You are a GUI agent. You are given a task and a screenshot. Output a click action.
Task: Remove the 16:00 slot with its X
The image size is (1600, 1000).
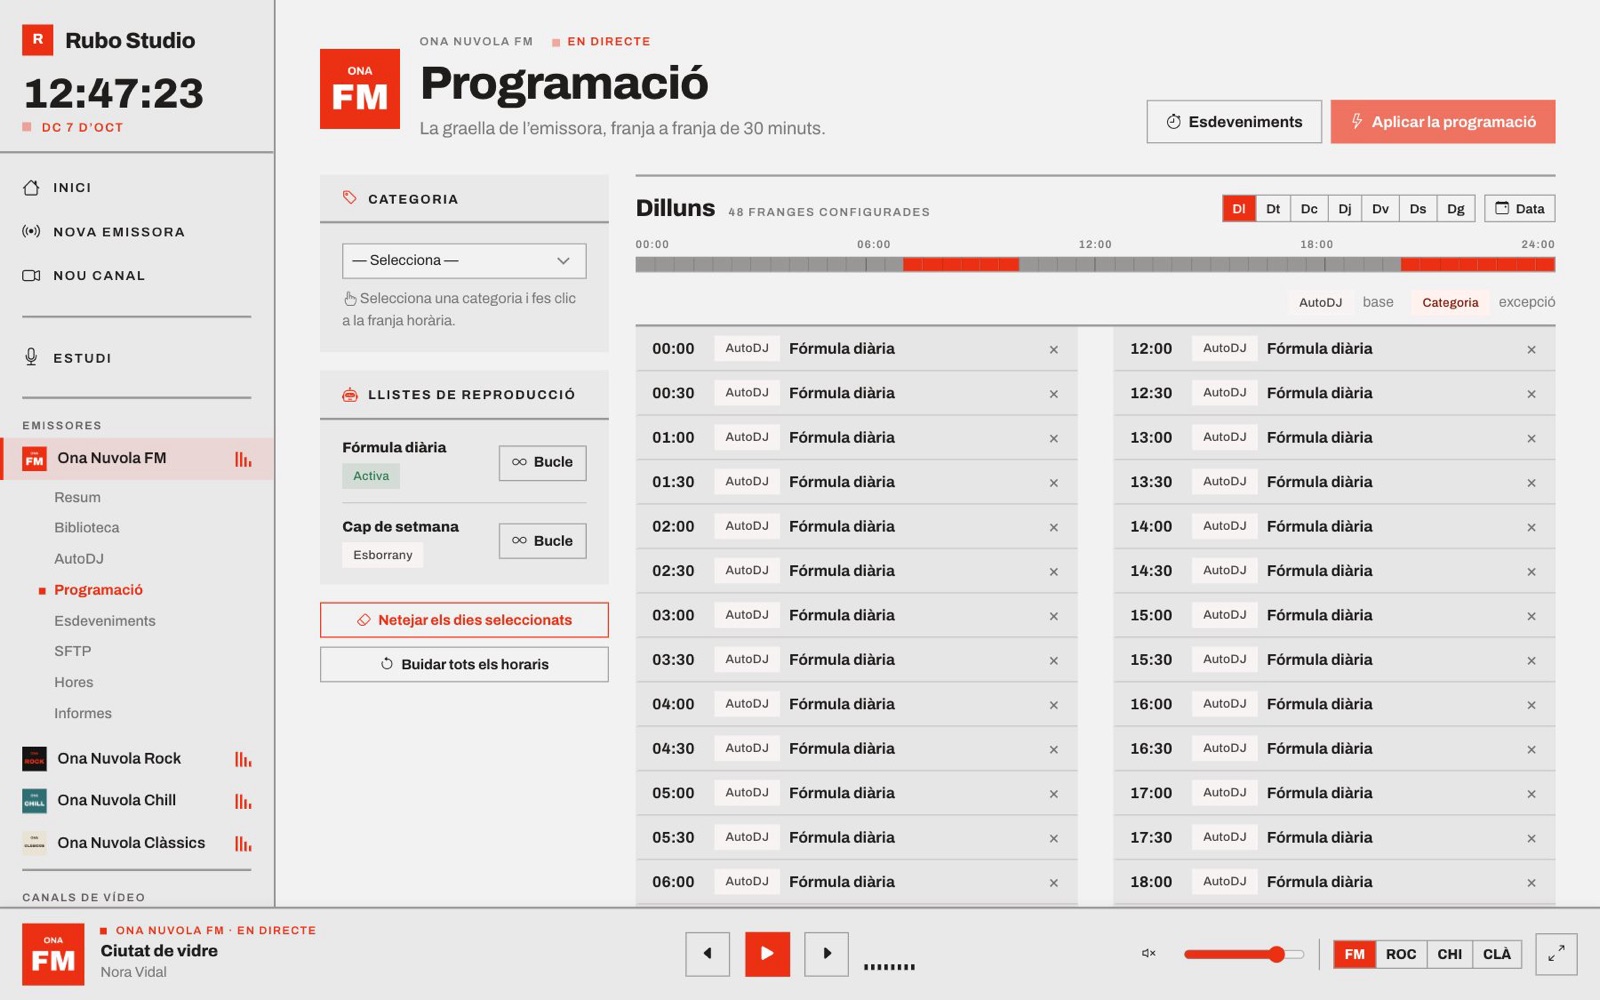[1531, 705]
